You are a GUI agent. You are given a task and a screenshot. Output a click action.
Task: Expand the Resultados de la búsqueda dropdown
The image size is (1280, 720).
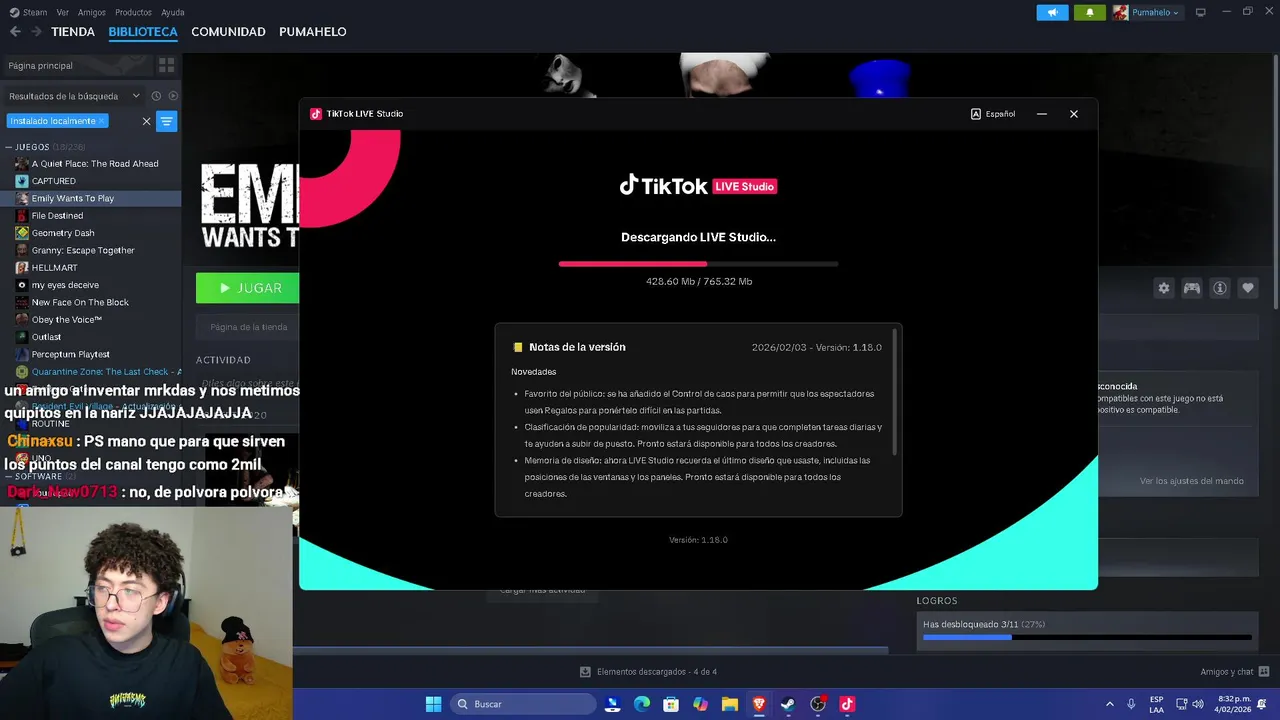click(x=74, y=96)
